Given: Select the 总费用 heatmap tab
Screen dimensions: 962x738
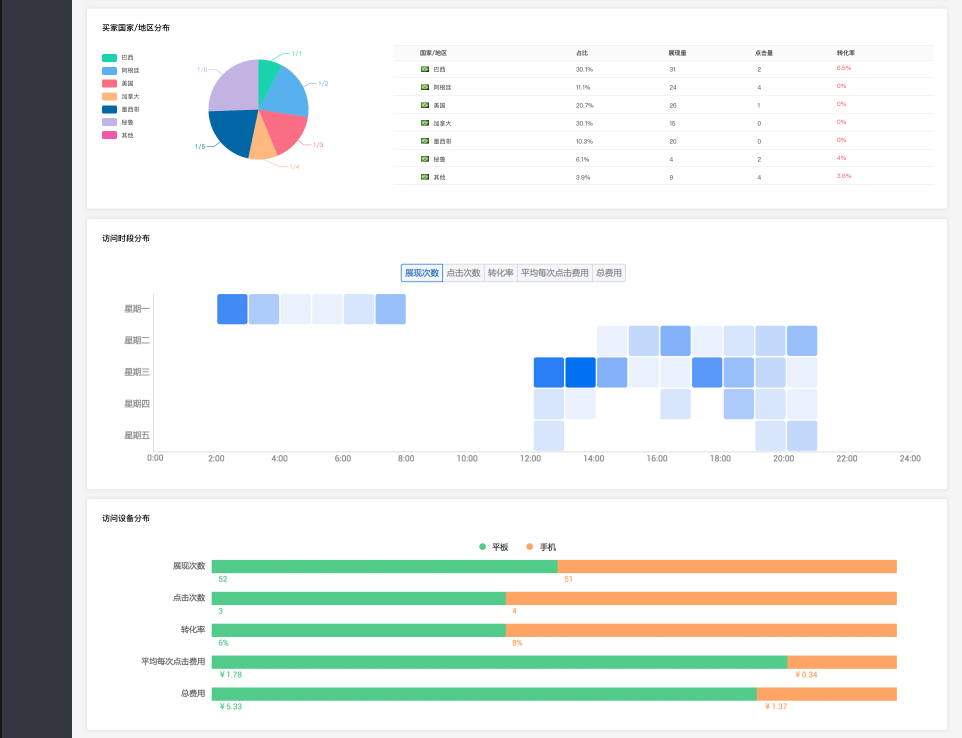Looking at the screenshot, I should click(x=609, y=273).
